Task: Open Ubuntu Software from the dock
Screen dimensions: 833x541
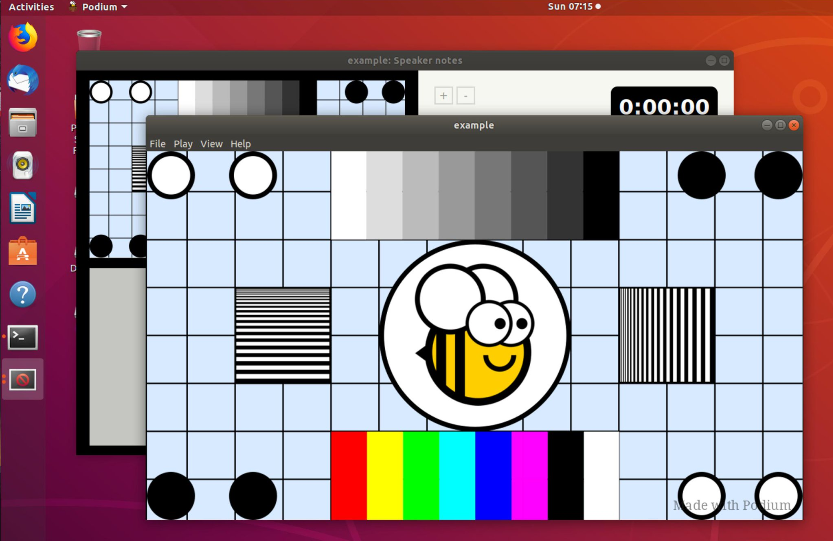Action: click(23, 251)
